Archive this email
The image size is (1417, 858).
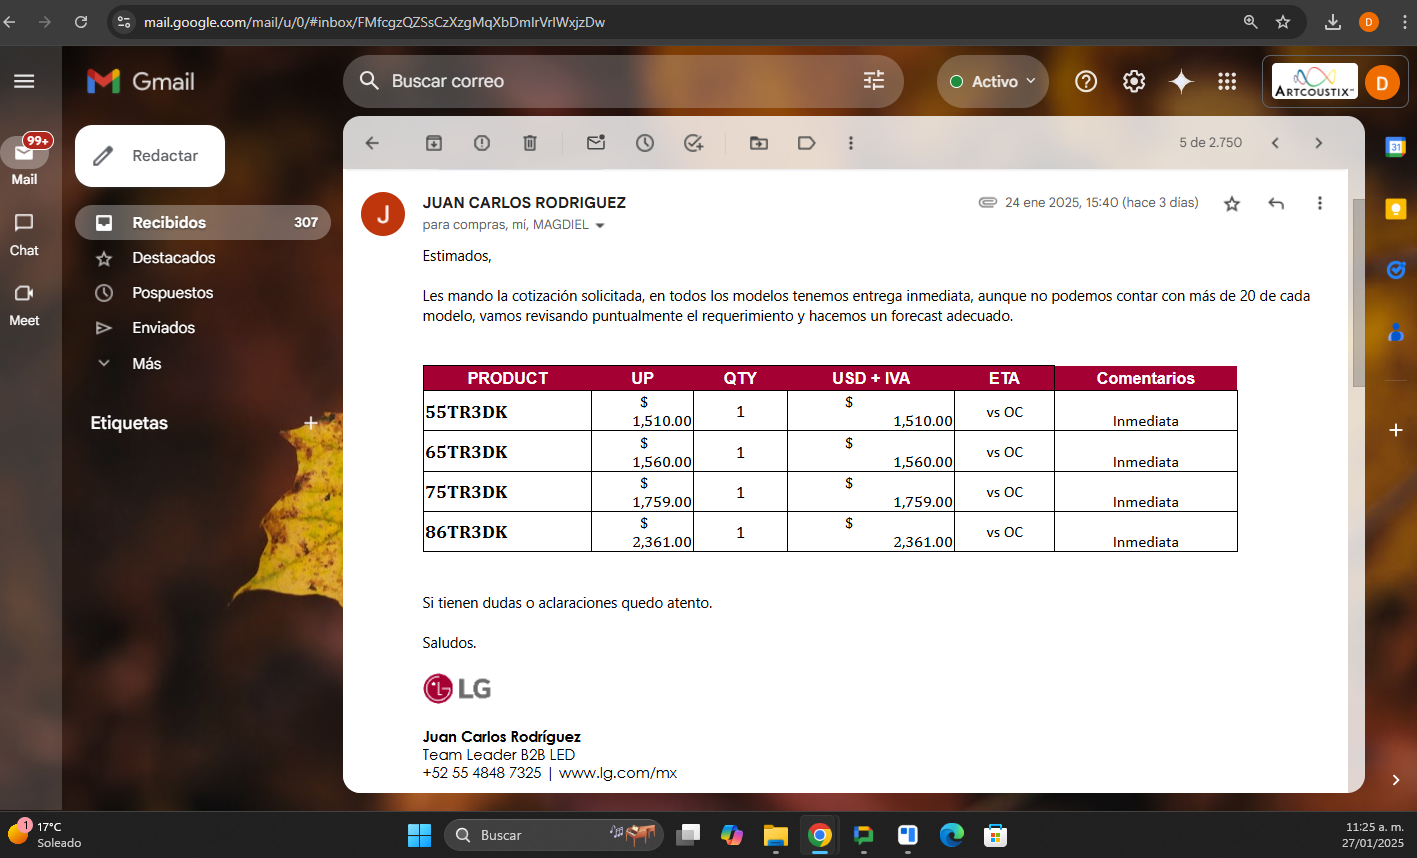434,143
